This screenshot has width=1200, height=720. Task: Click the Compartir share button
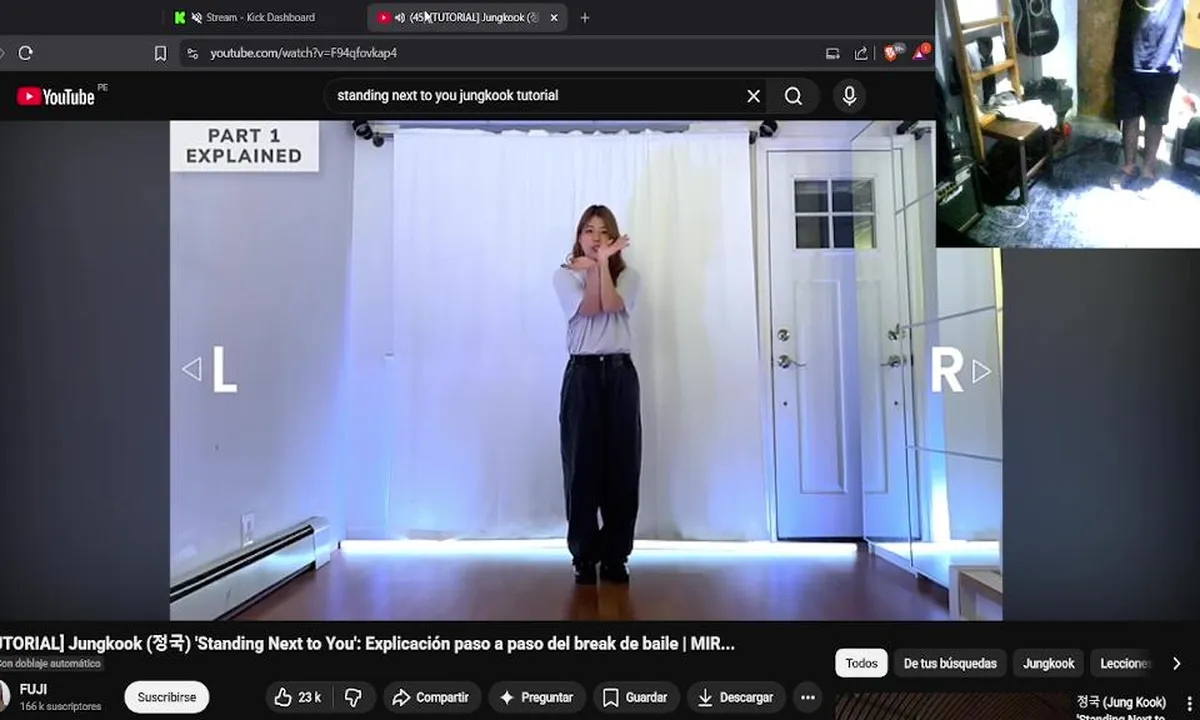coord(431,697)
